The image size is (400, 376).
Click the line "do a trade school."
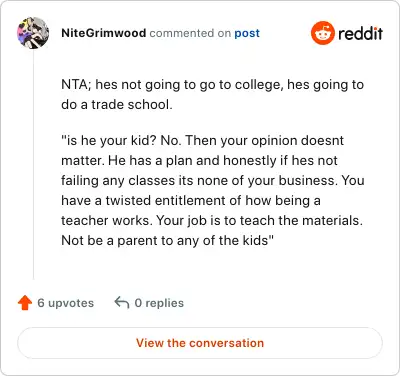(x=117, y=105)
